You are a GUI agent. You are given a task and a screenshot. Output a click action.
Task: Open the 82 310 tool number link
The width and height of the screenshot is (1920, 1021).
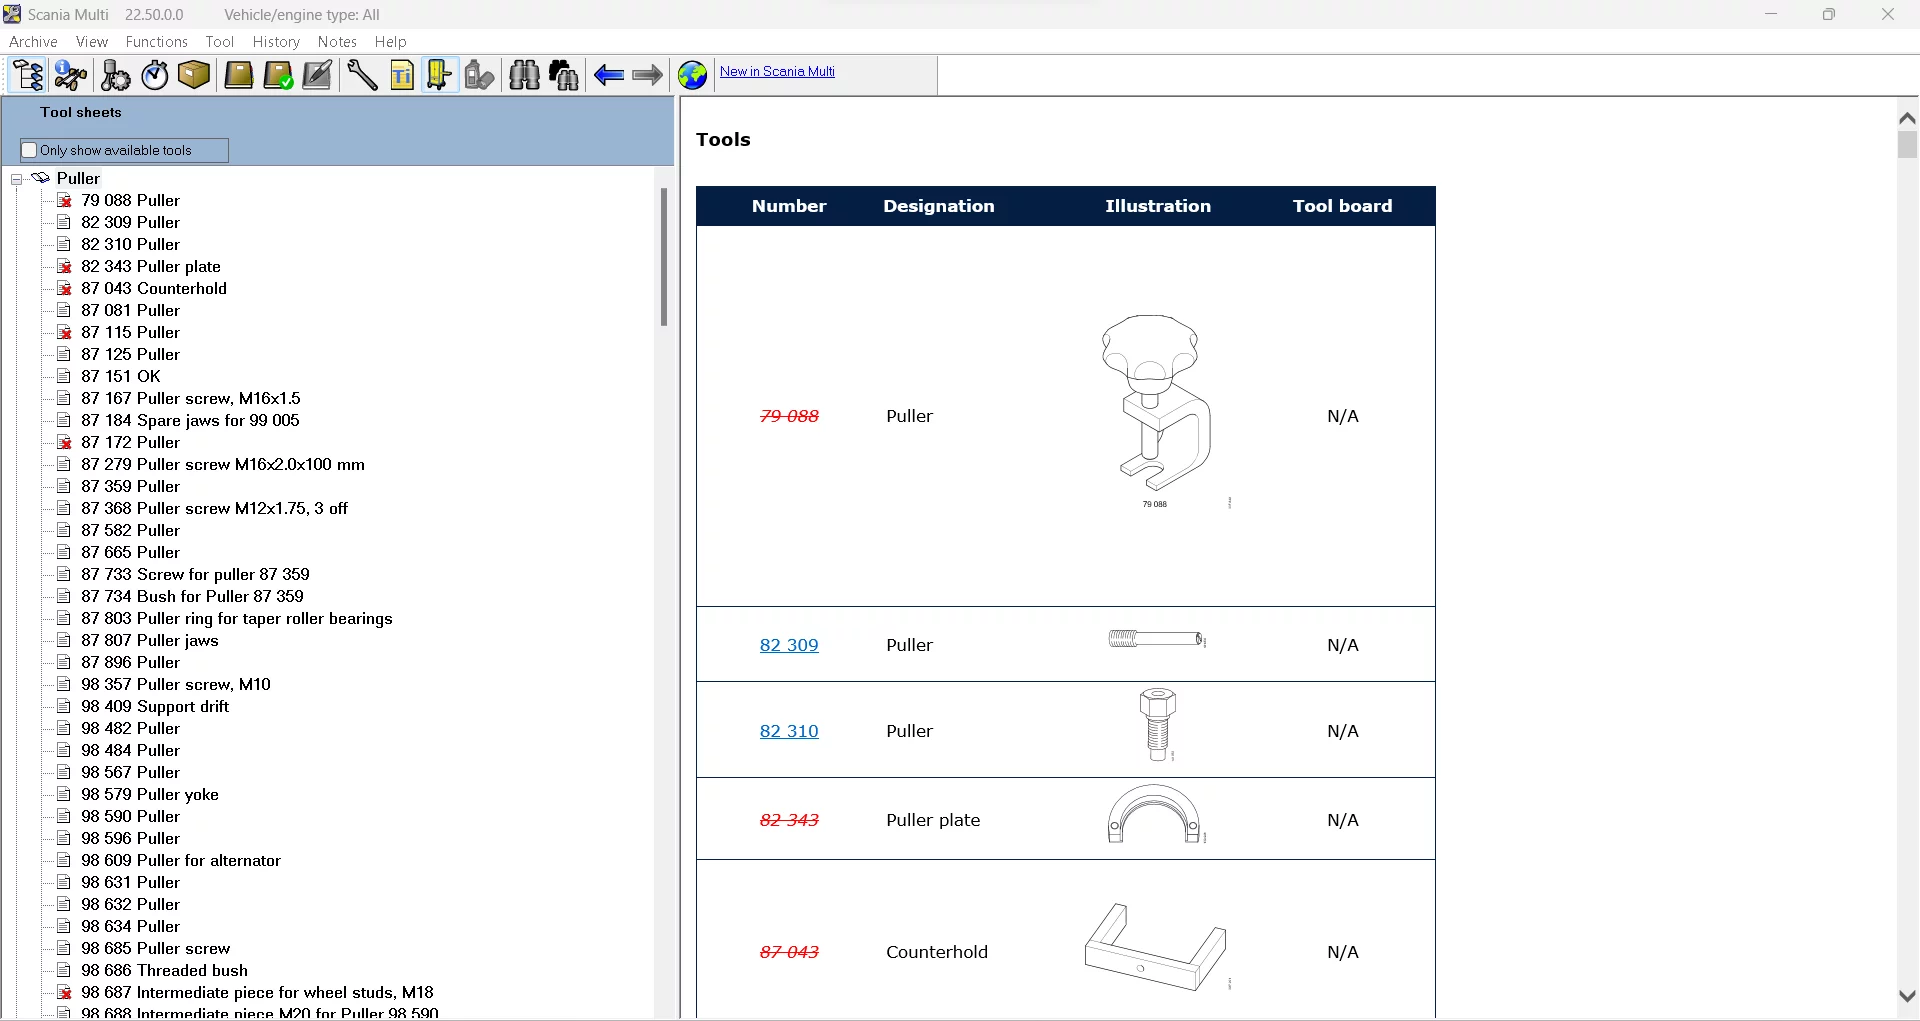click(x=789, y=731)
